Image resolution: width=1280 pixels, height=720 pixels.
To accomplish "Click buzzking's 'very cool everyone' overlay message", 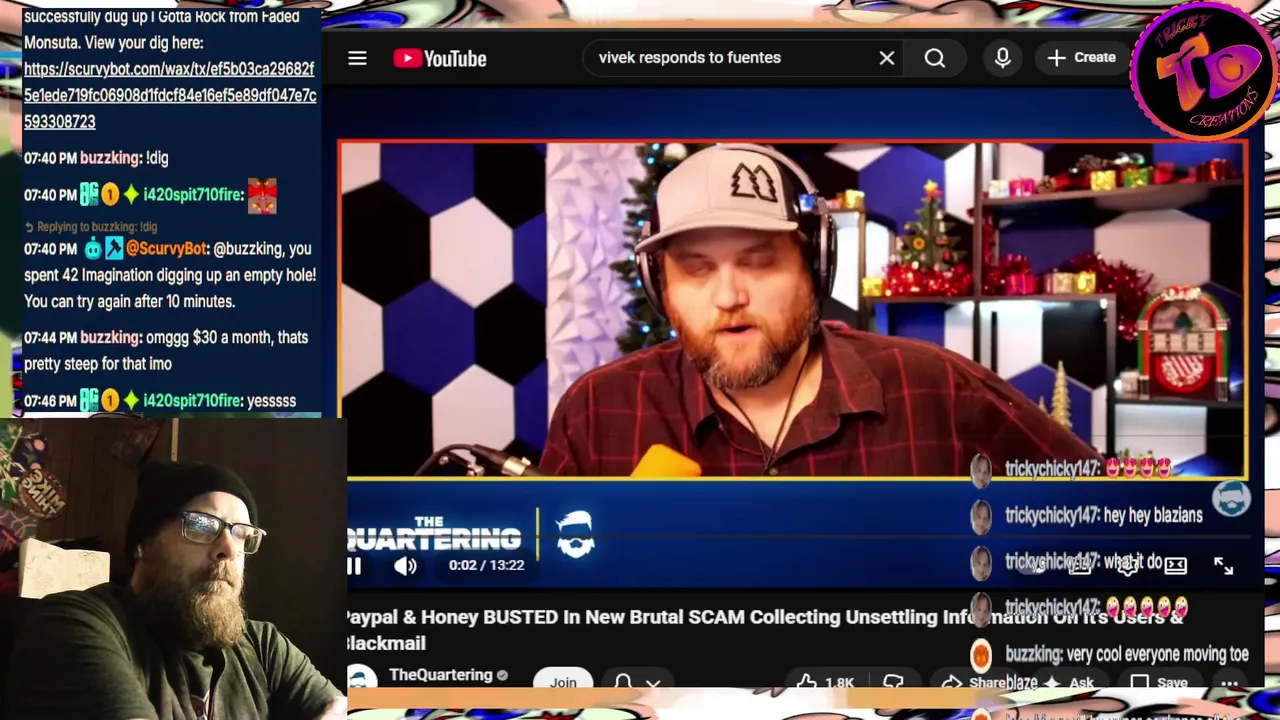I will 1157,654.
